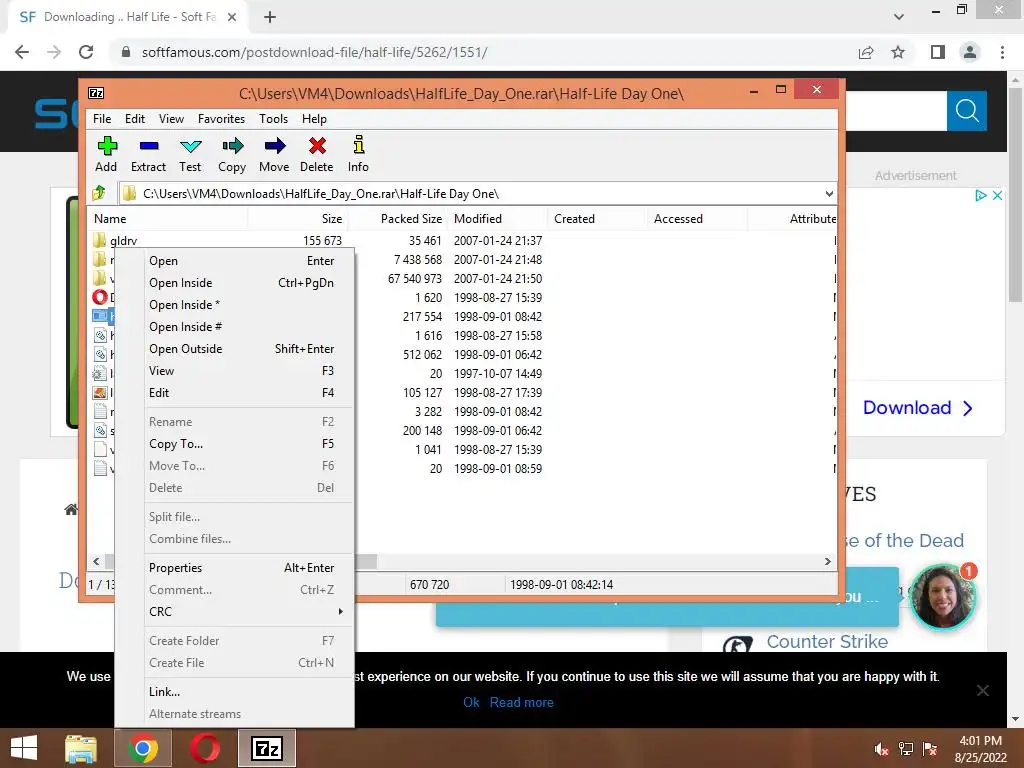This screenshot has width=1024, height=768.
Task: Open the Counter Strike link
Action: [x=827, y=641]
